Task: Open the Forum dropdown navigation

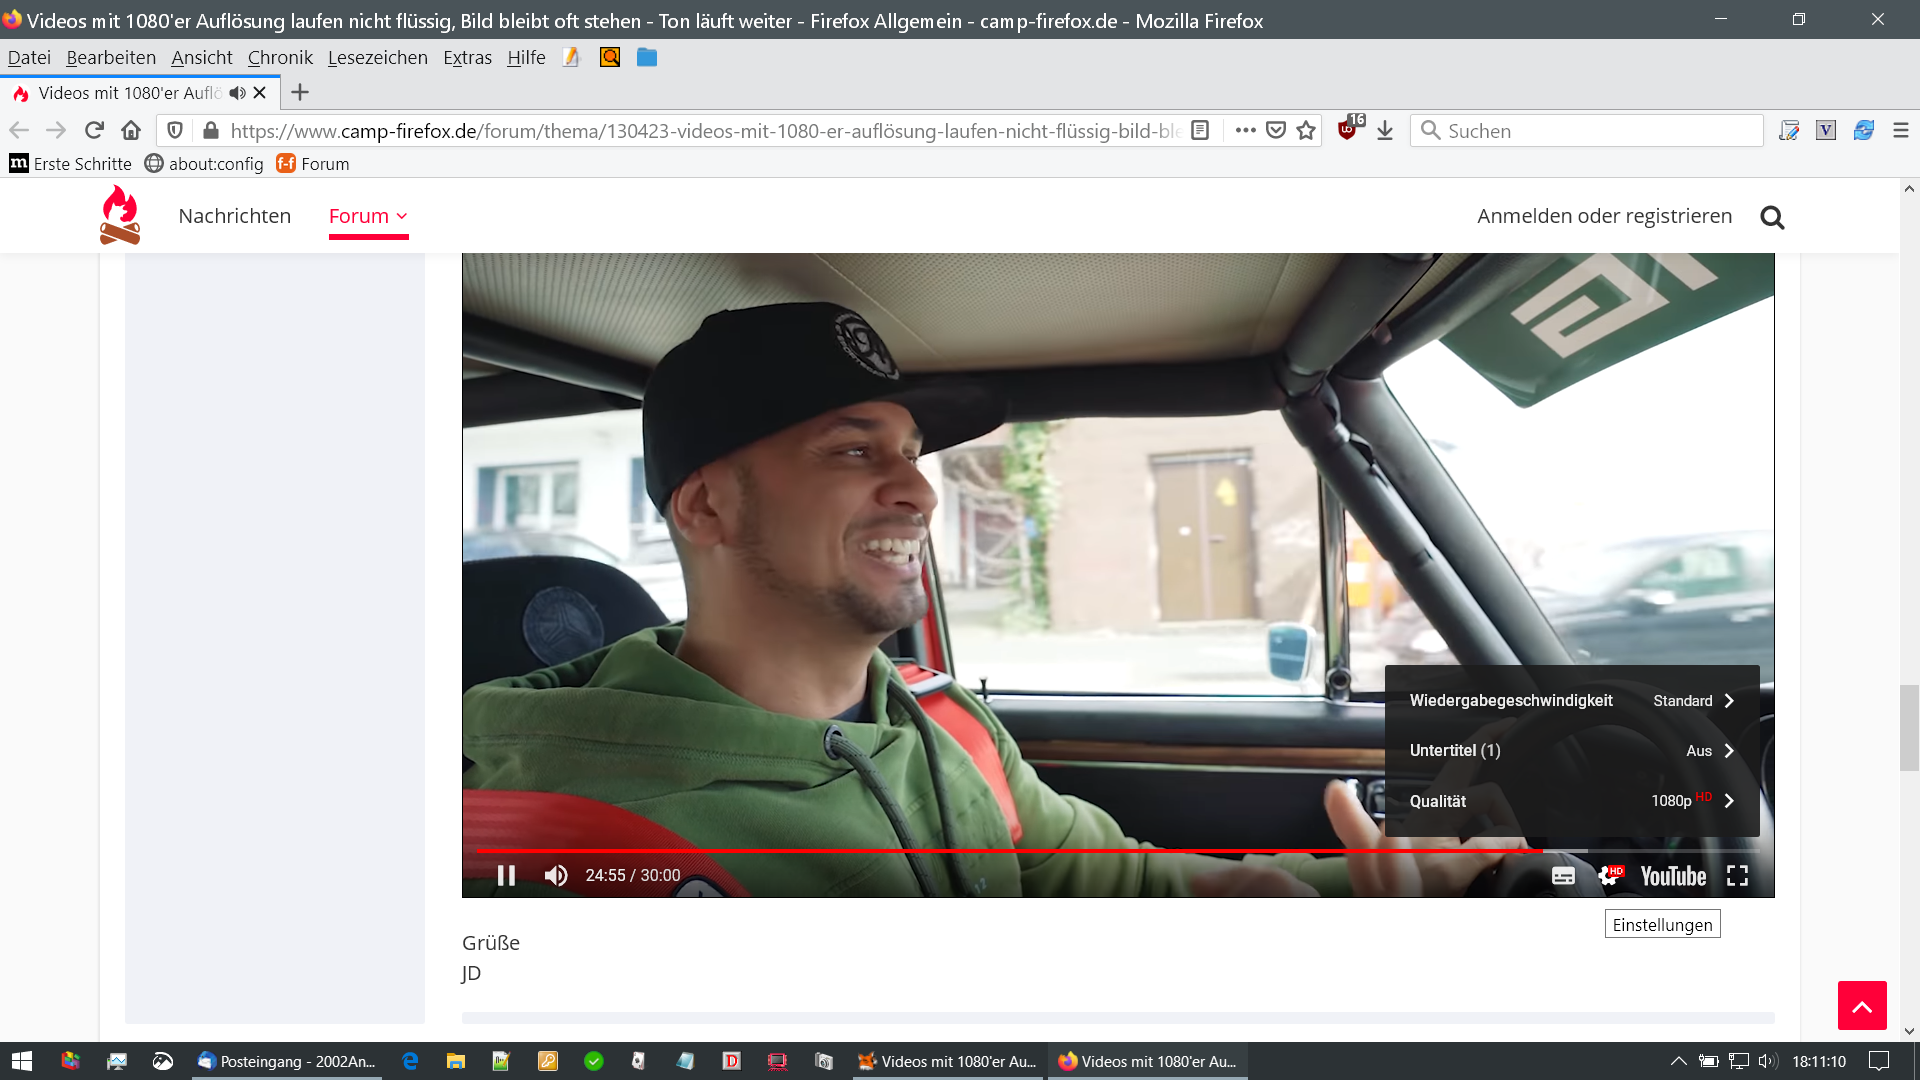Action: (x=368, y=216)
